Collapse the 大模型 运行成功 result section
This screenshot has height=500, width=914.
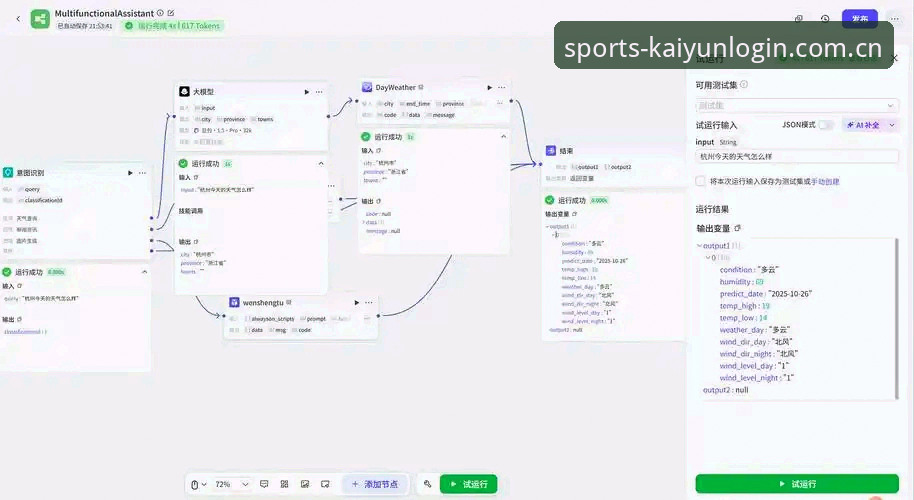click(321, 164)
